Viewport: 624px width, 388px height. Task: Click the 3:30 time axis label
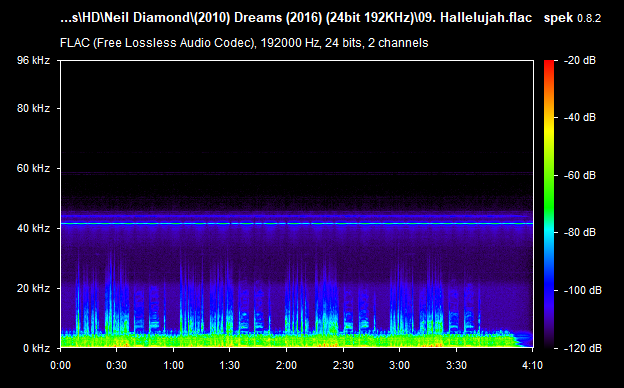(456, 365)
